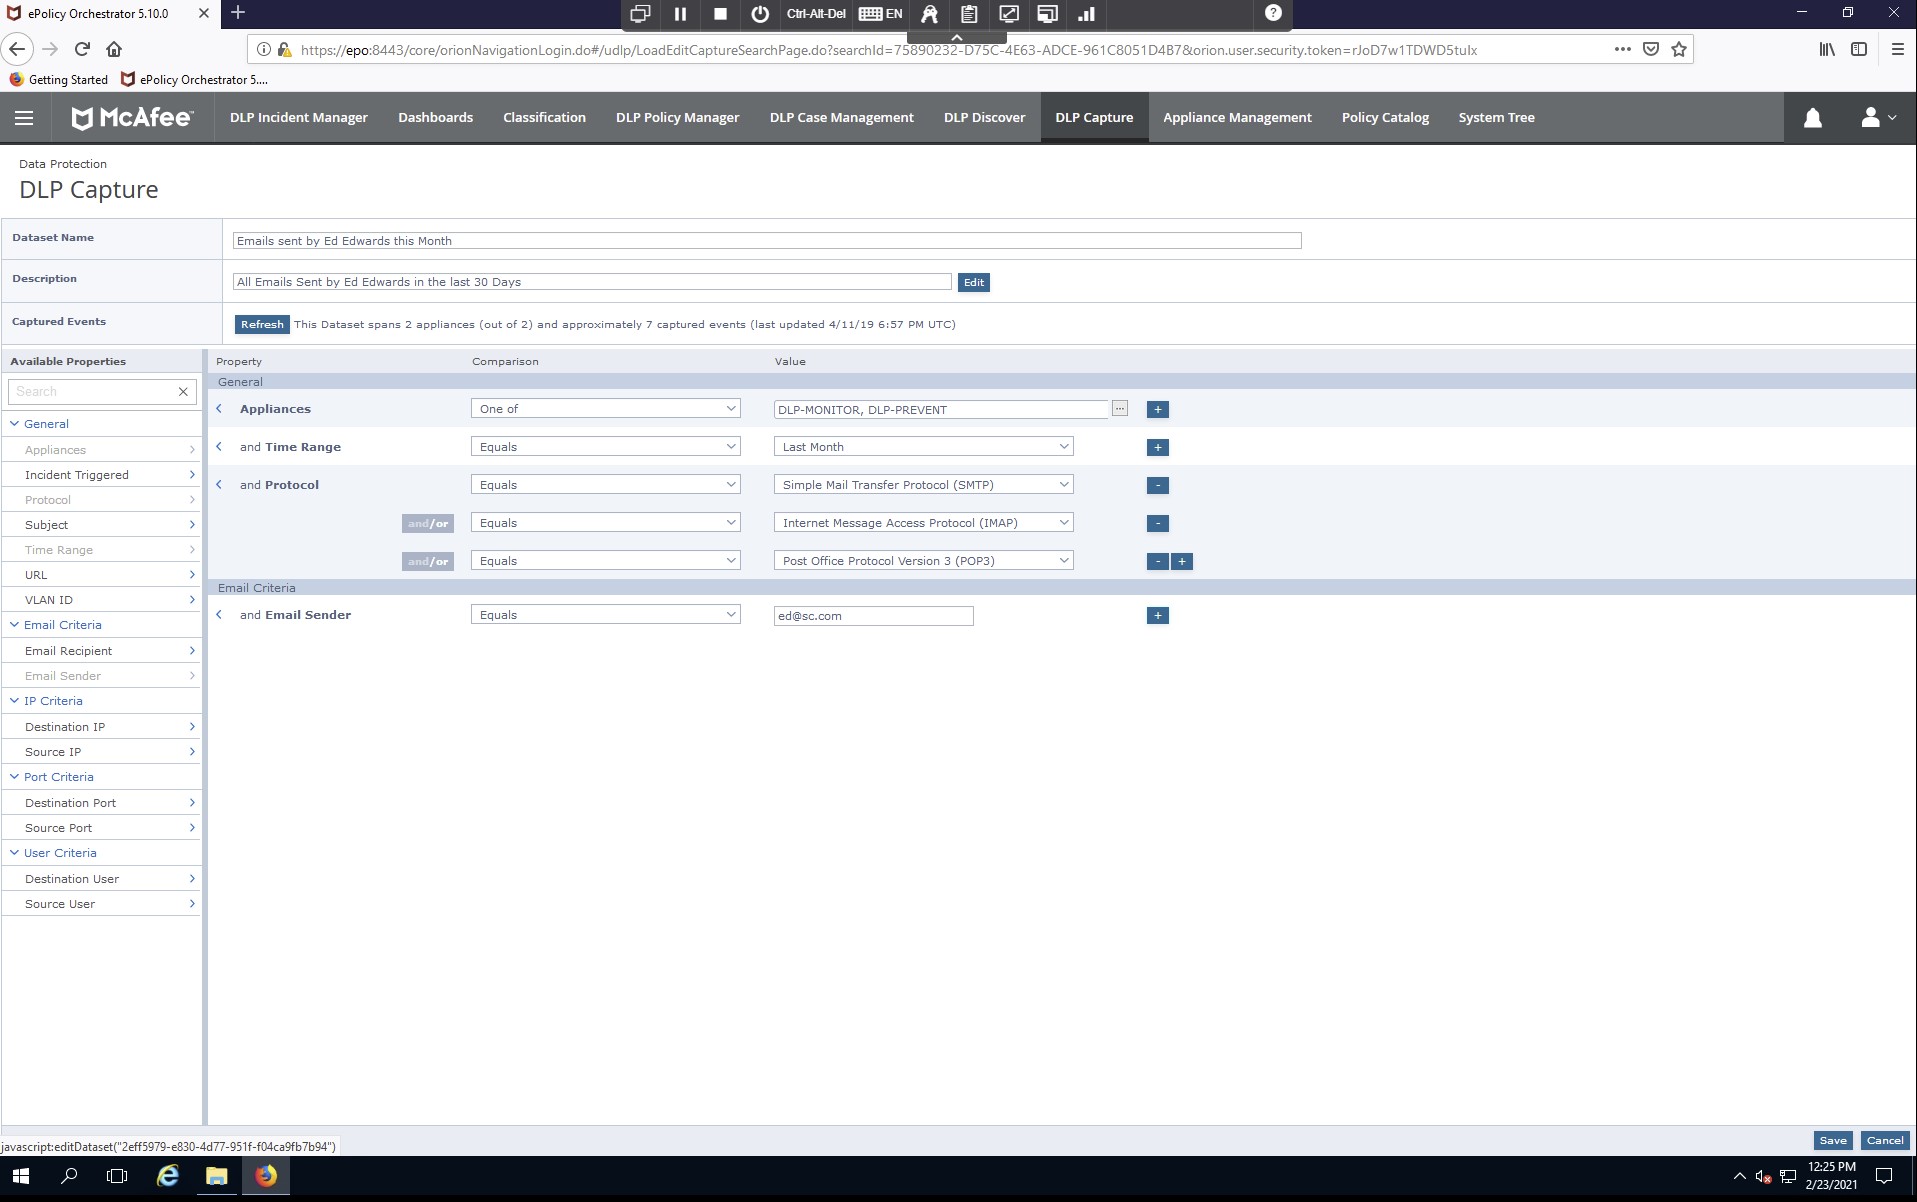Open the page actions ellipsis in address bar

coord(1622,49)
